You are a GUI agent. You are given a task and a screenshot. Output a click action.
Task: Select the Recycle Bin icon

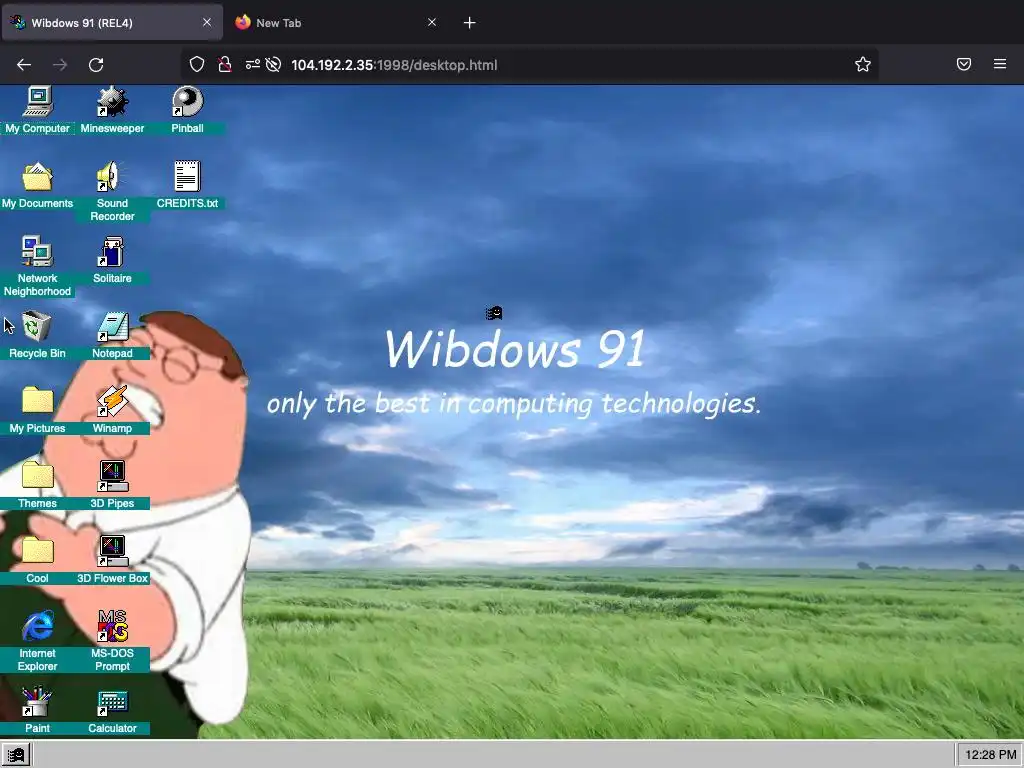(37, 334)
